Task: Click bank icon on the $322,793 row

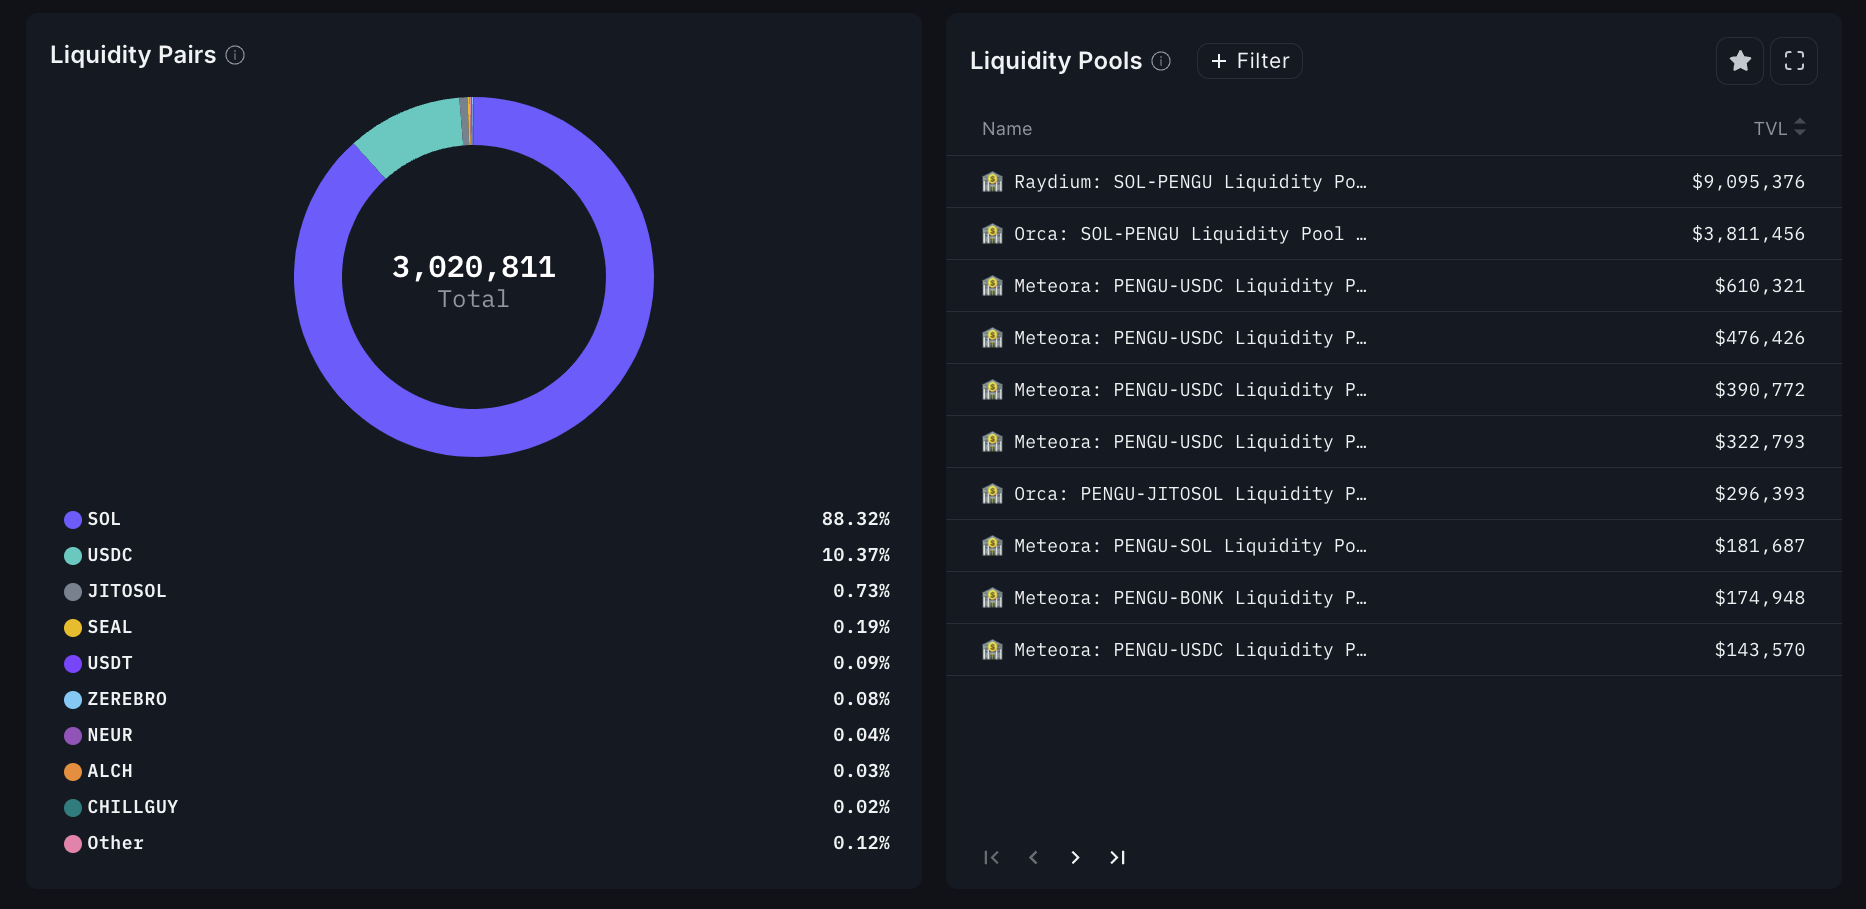Action: pyautogui.click(x=992, y=442)
